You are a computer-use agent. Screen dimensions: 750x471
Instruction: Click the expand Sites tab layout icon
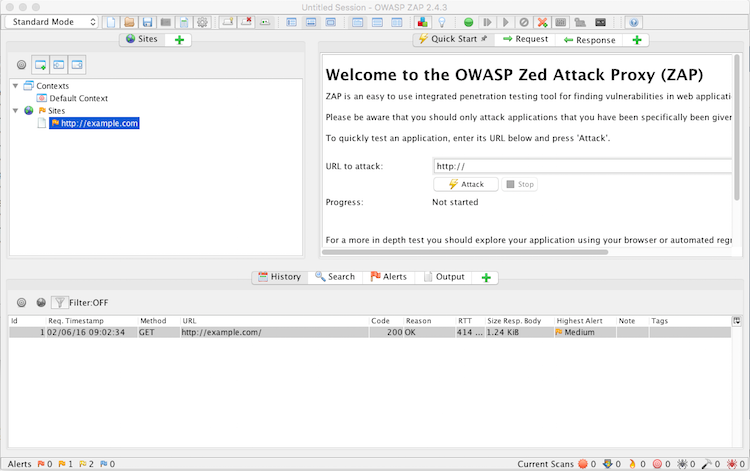291,22
